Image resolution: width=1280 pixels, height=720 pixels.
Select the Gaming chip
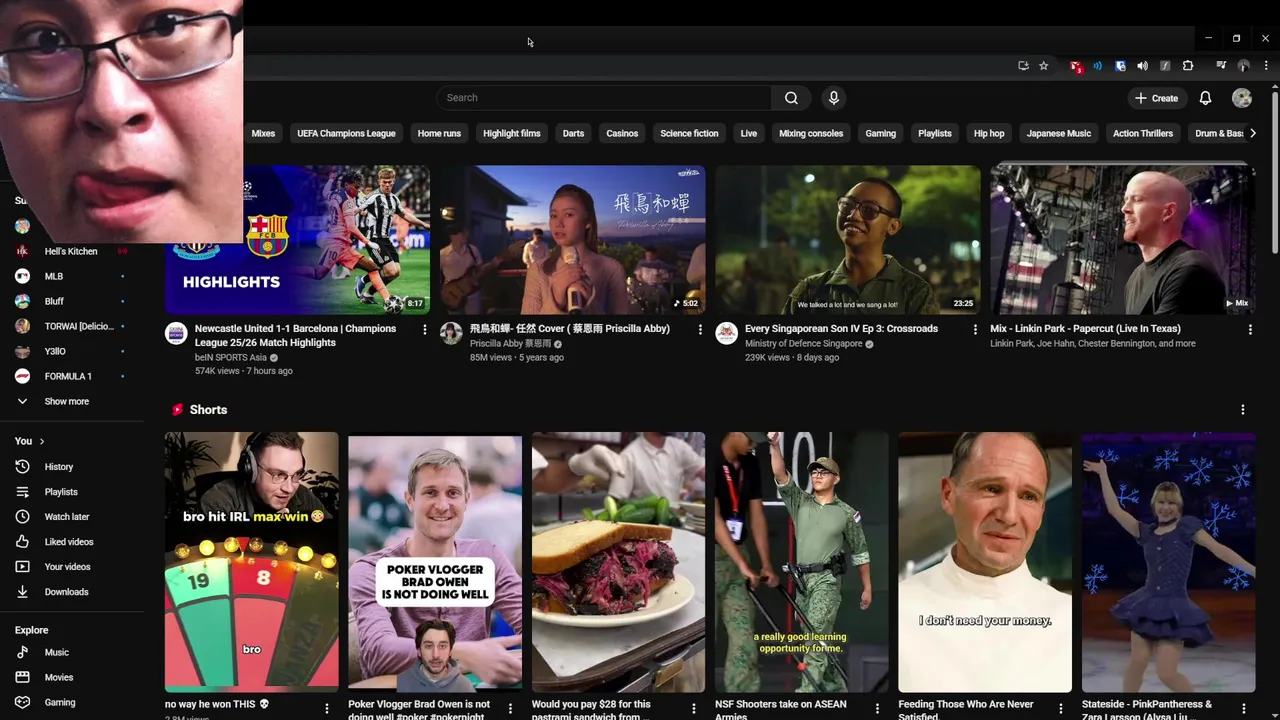point(880,133)
